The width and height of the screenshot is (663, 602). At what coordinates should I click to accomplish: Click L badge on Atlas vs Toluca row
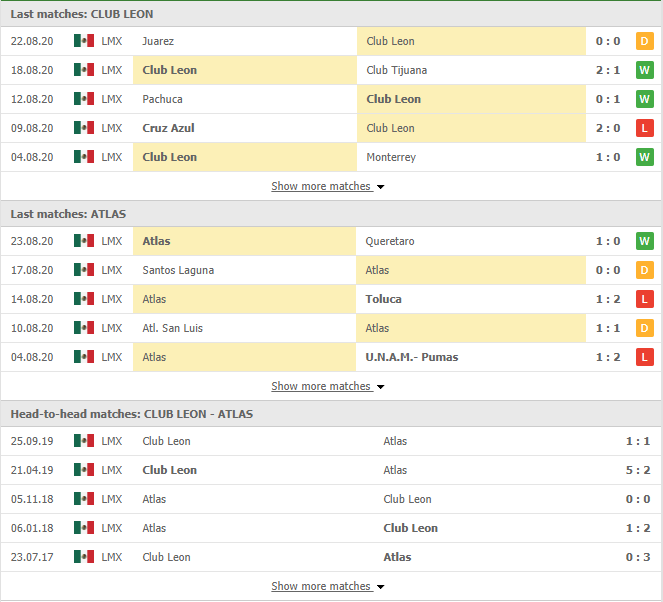coord(645,299)
